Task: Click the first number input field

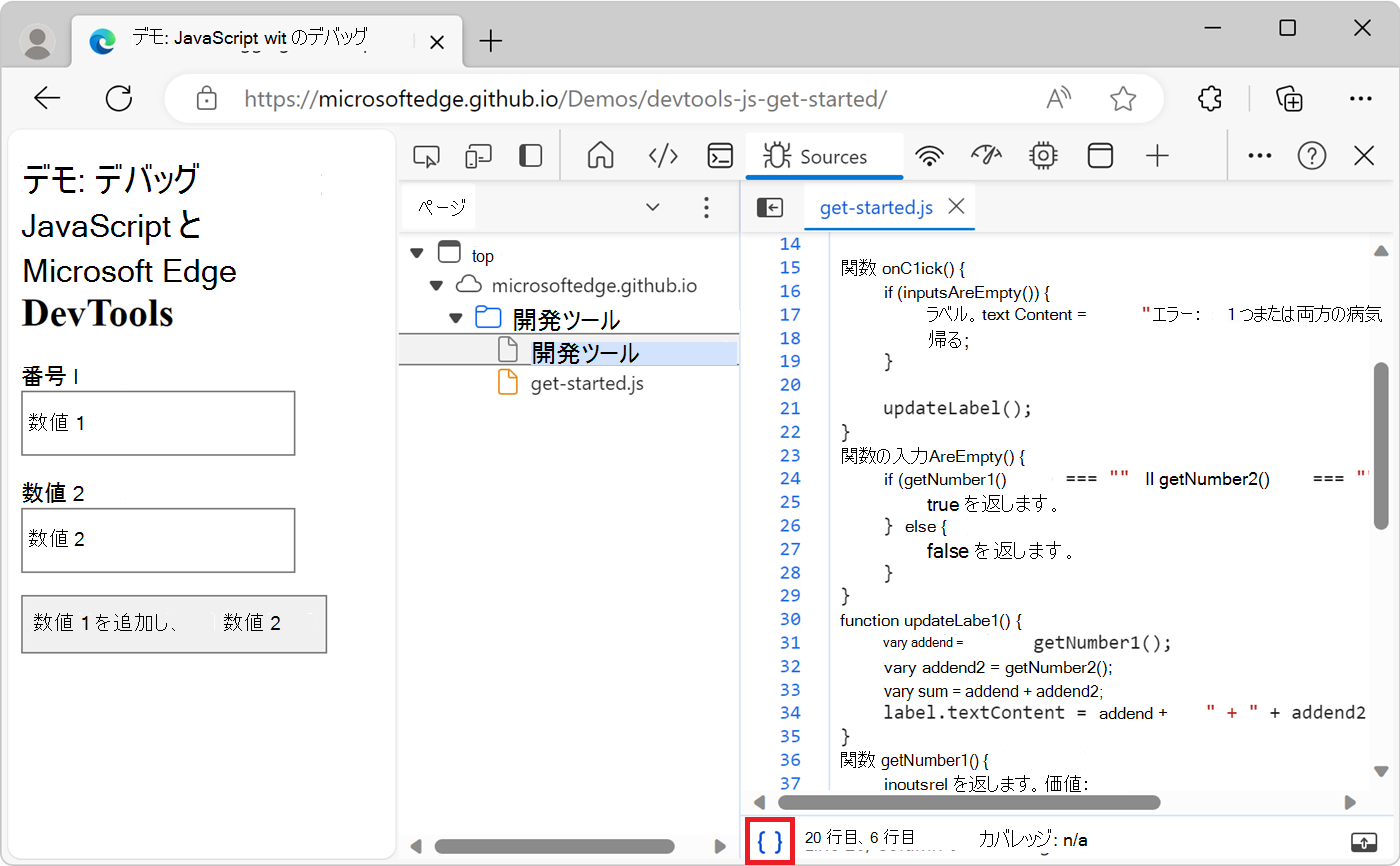Action: (x=158, y=423)
